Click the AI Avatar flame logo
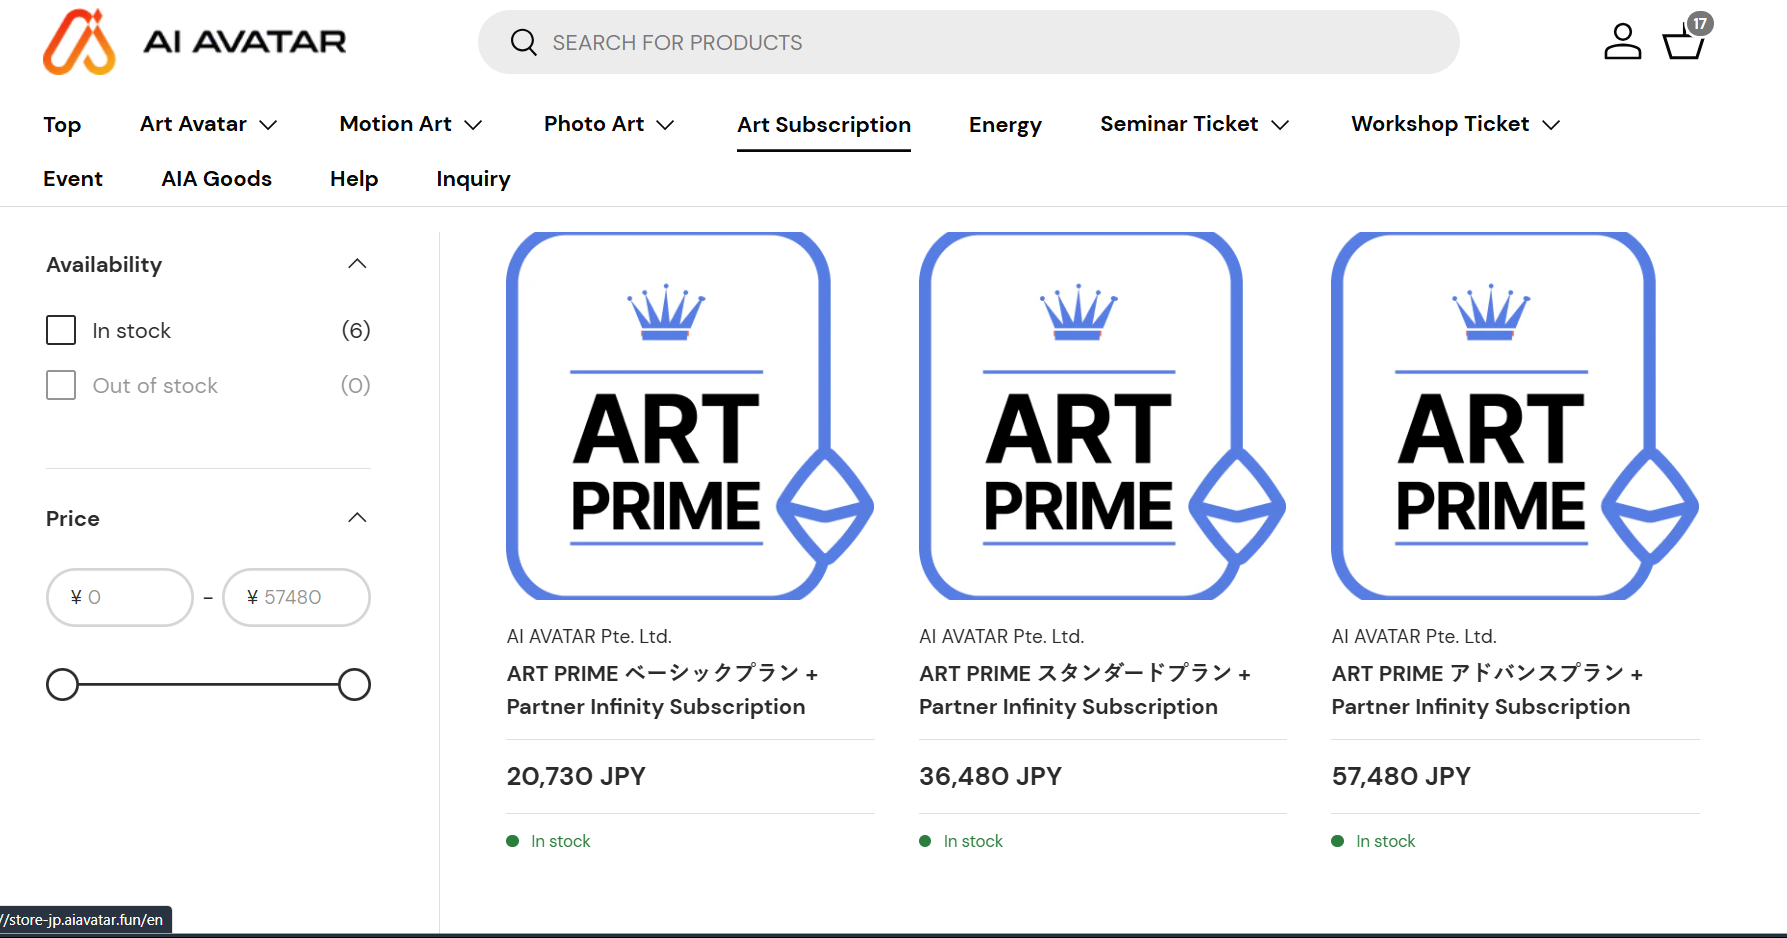 tap(79, 42)
